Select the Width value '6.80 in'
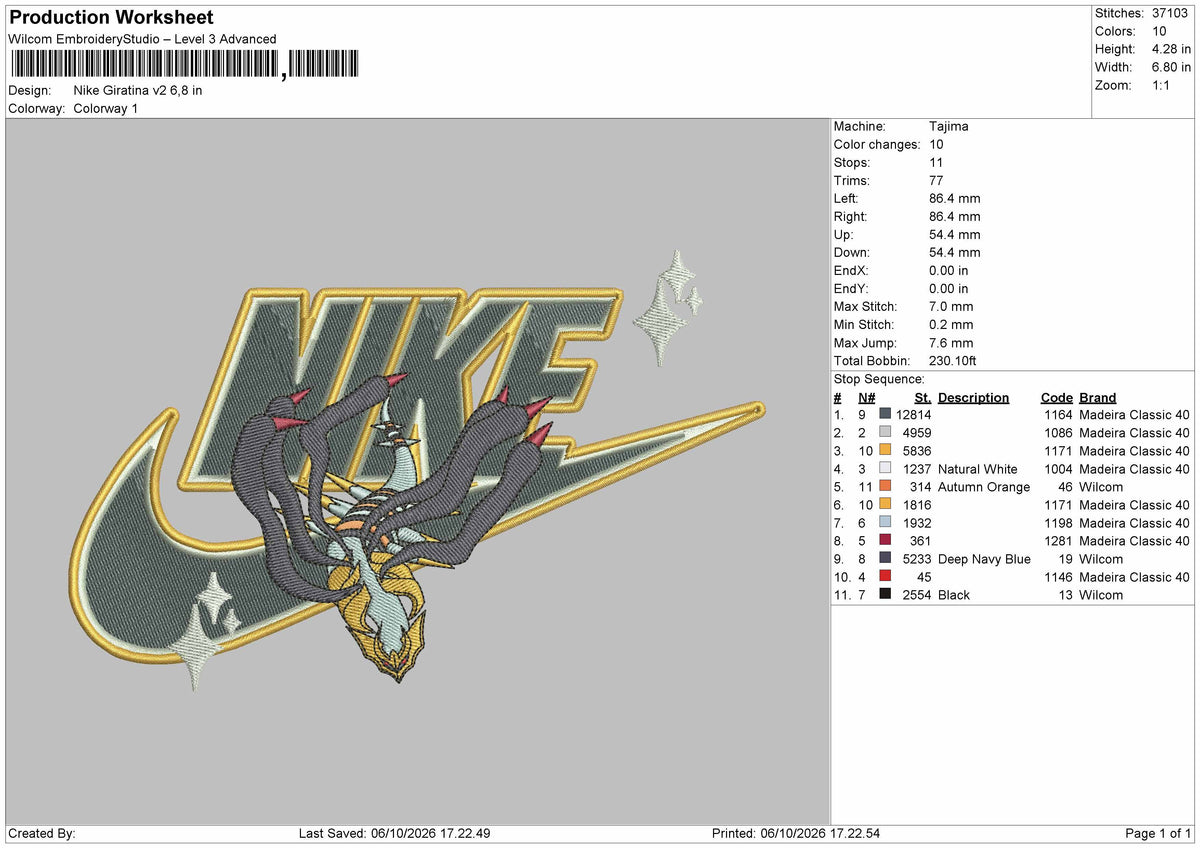 click(1171, 67)
